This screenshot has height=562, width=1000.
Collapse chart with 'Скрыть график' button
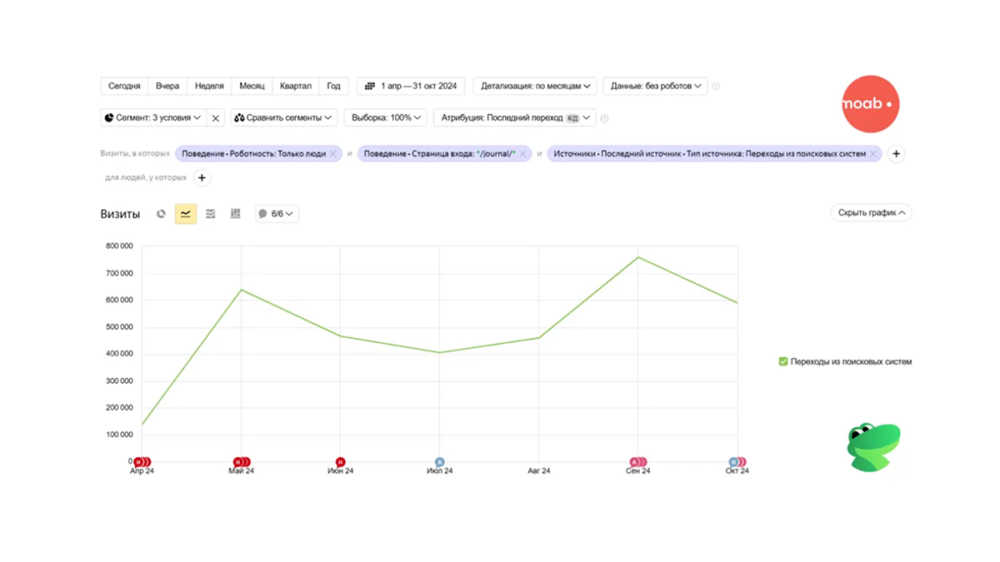point(871,213)
